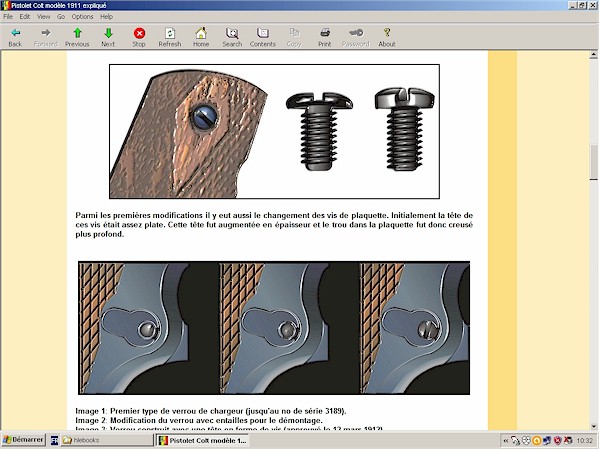Go back with the Back arrow
600x450 pixels.
tap(15, 37)
